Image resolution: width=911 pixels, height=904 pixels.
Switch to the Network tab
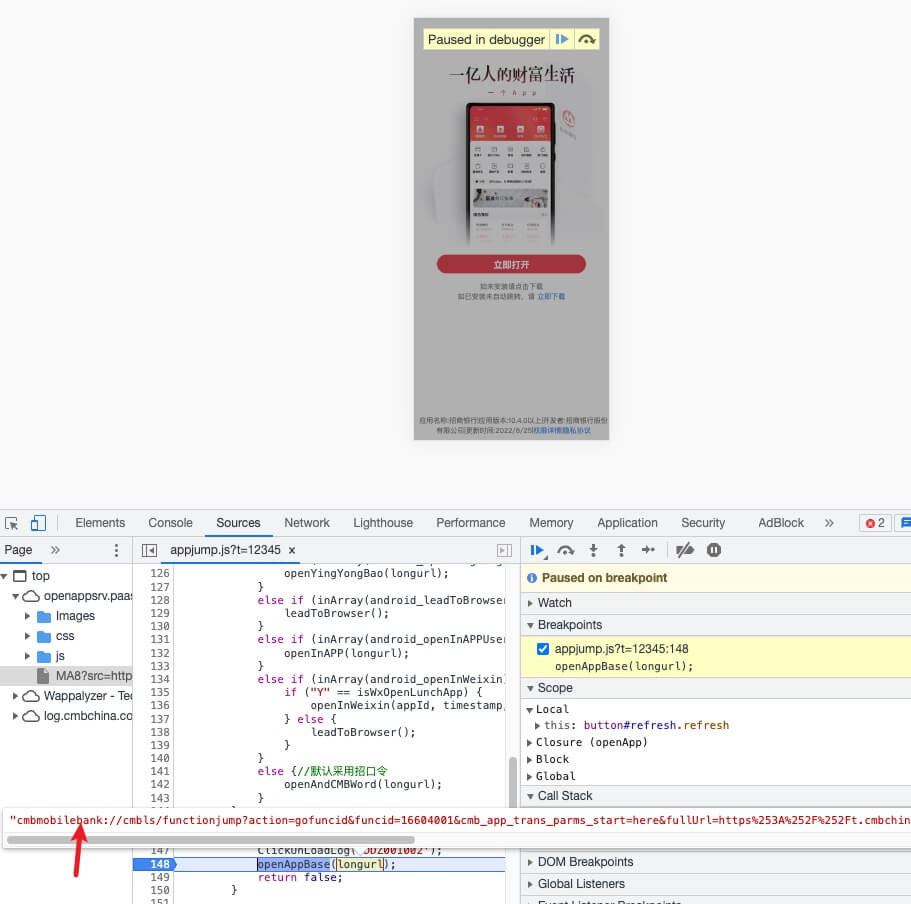click(x=307, y=523)
